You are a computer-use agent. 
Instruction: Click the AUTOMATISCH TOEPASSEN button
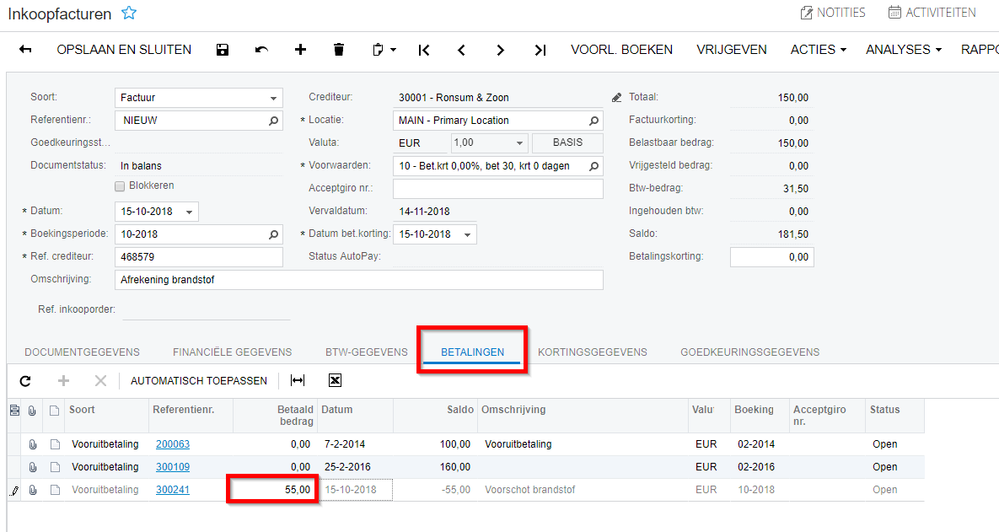199,381
